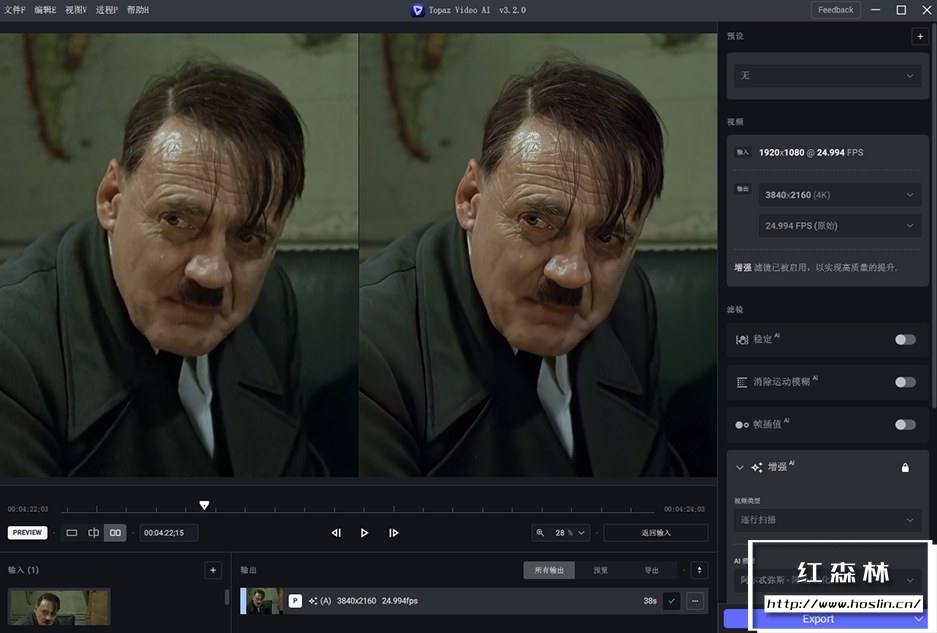
Task: Open the three-dot menu on output row
Action: [695, 601]
